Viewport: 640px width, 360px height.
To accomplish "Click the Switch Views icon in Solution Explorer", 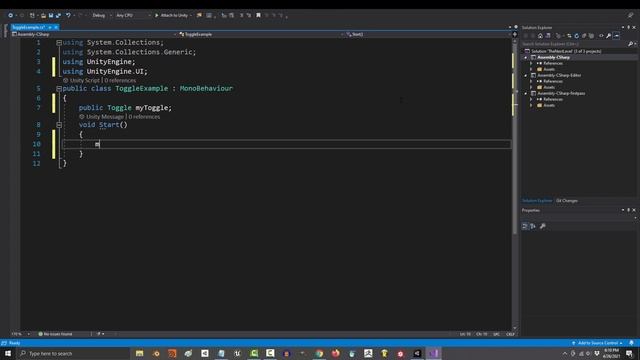I will (548, 36).
